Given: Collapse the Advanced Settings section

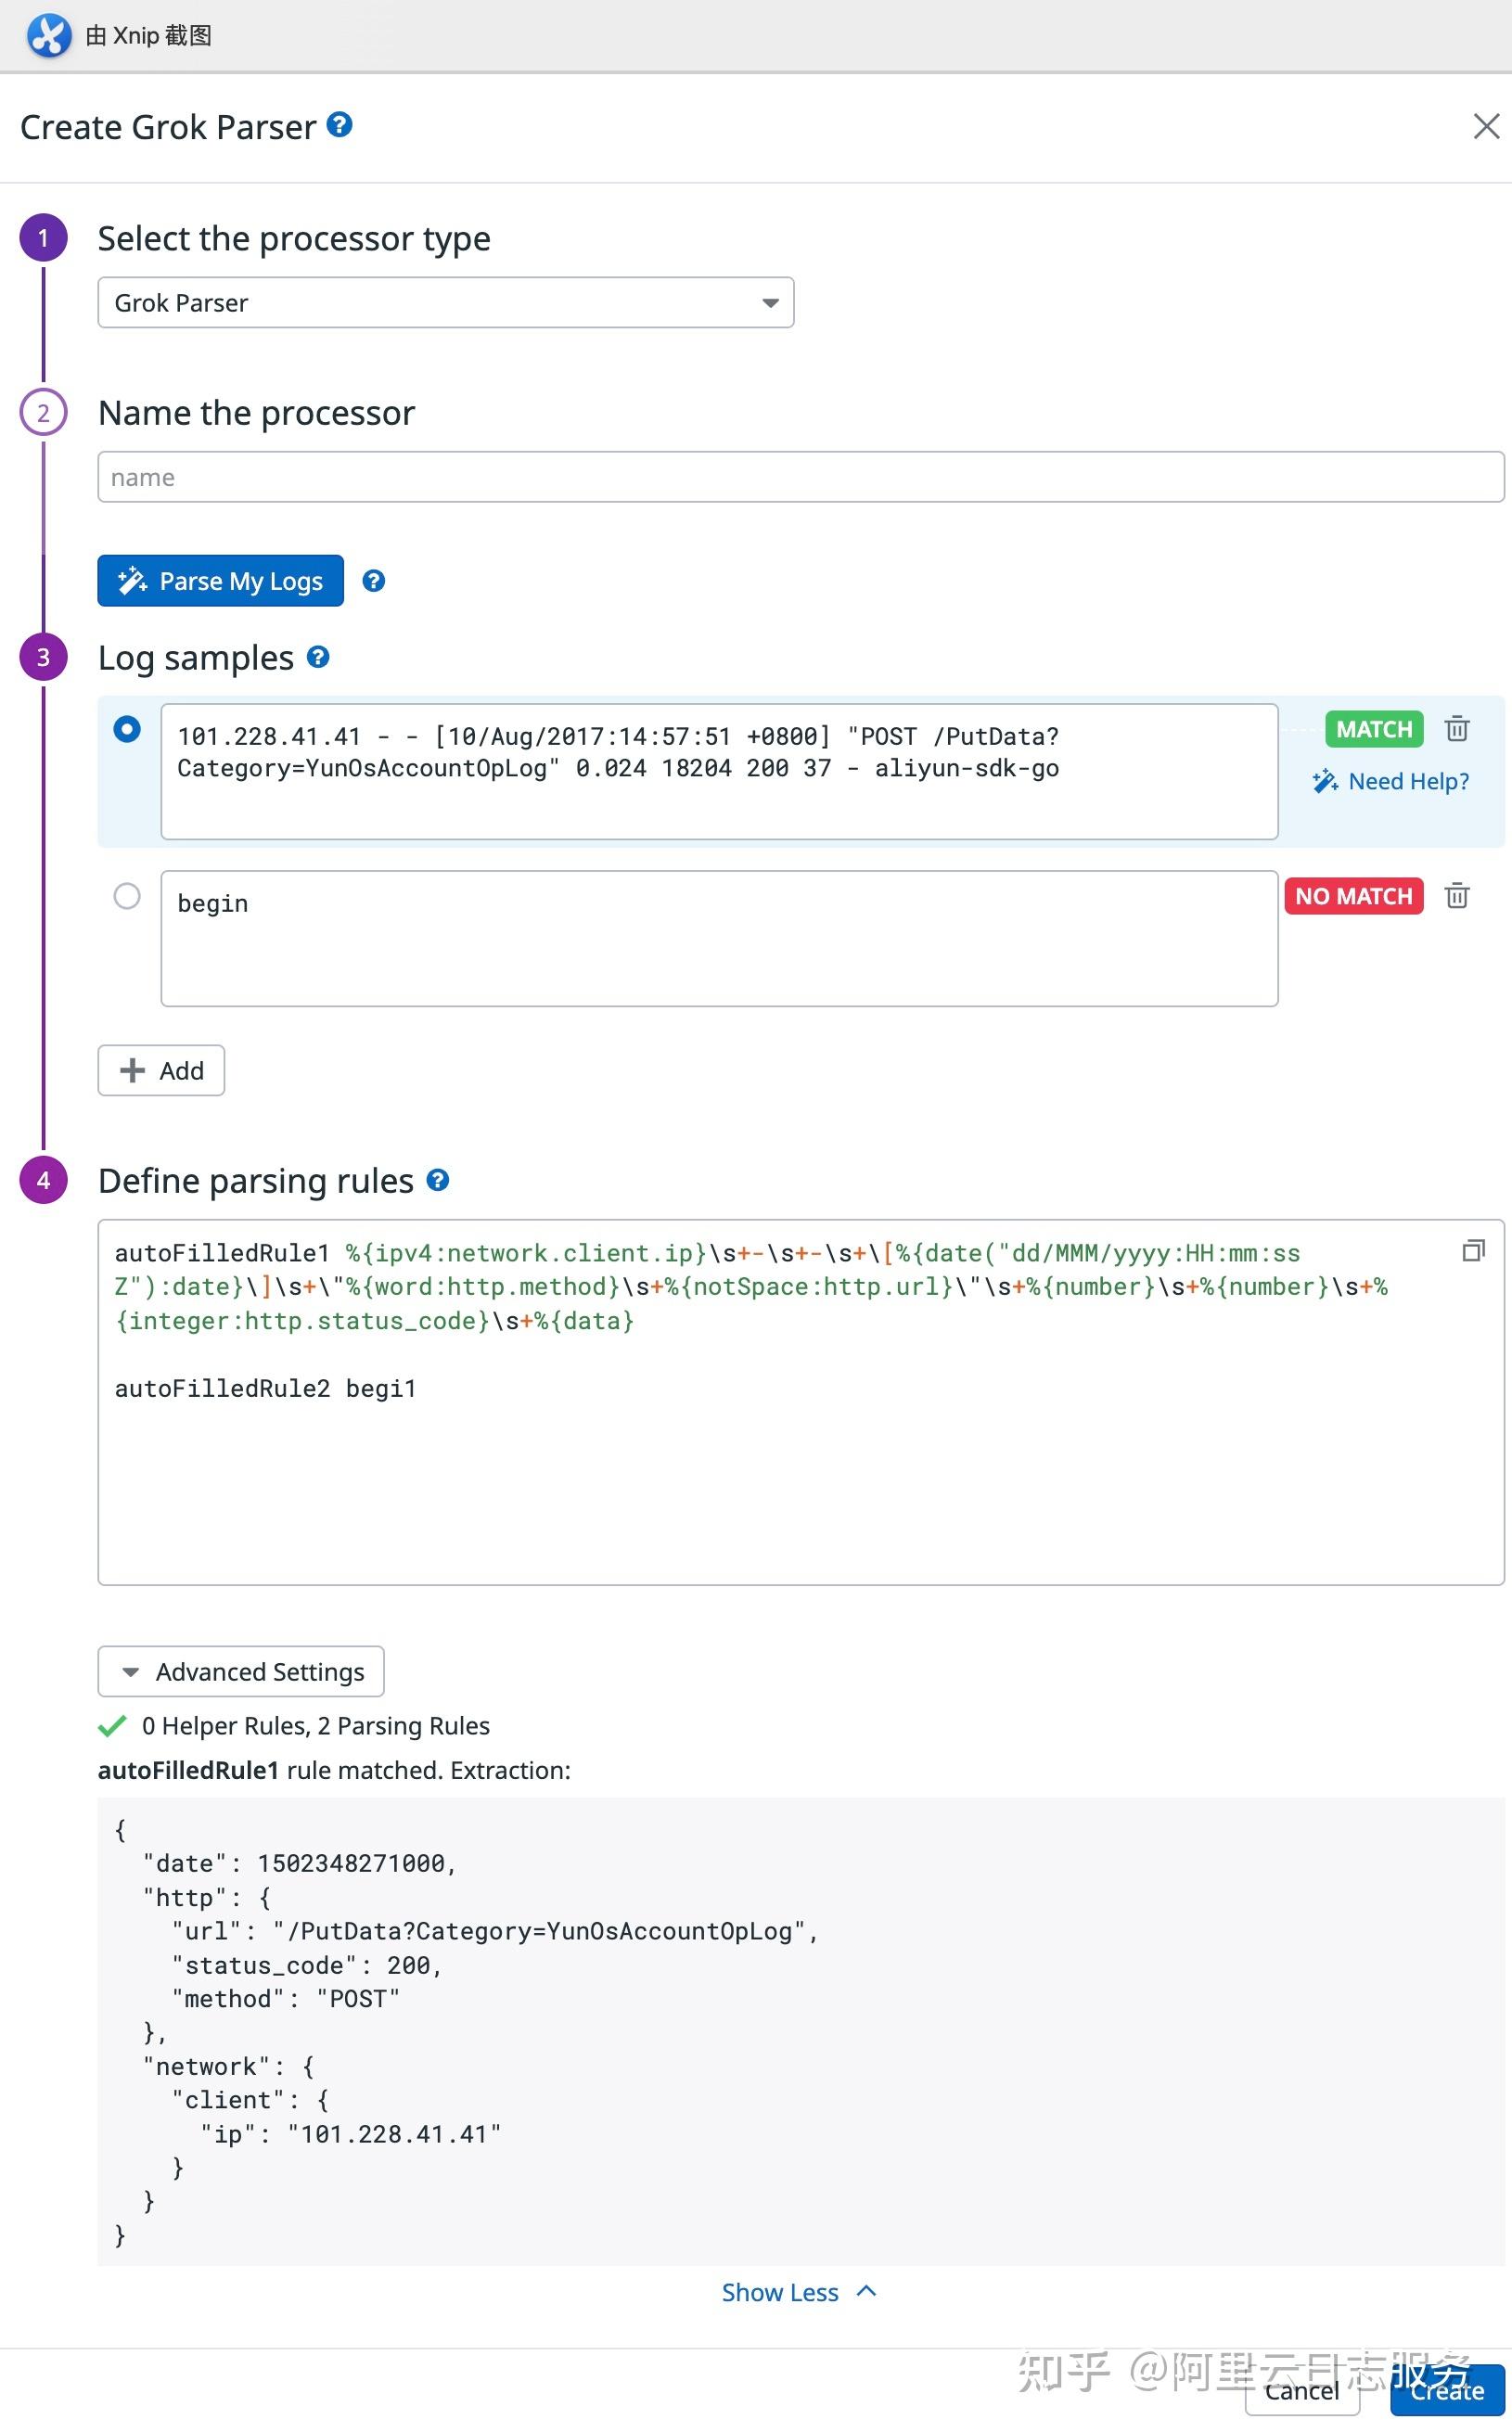Looking at the screenshot, I should (x=240, y=1671).
